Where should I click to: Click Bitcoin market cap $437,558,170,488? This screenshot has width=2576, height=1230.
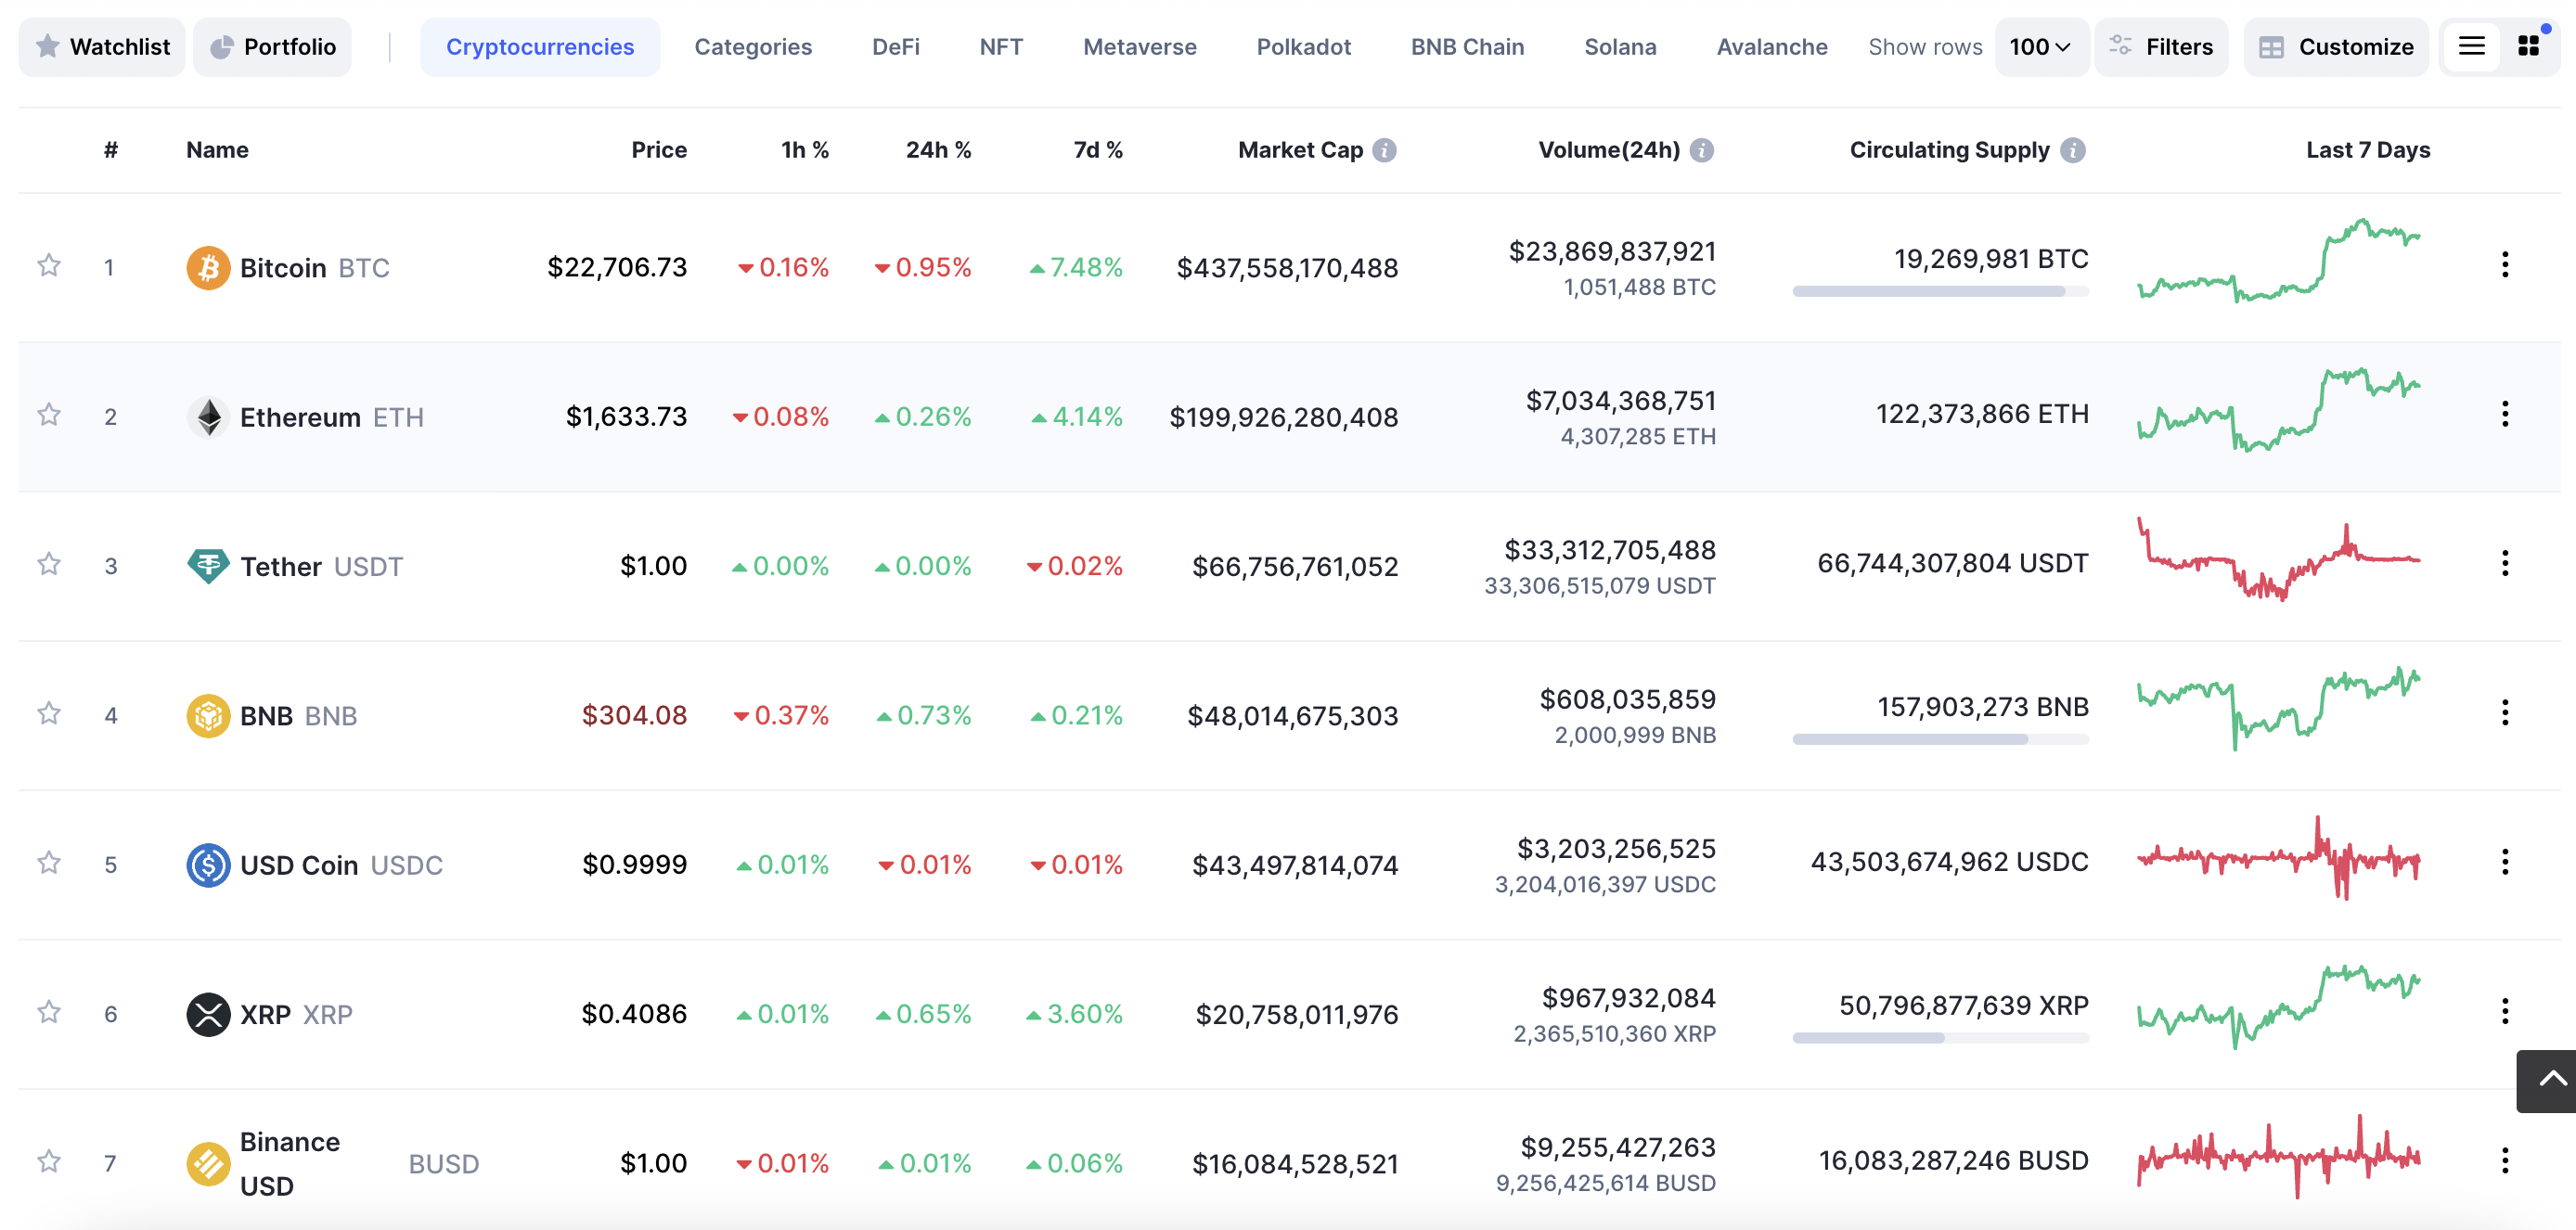1287,268
